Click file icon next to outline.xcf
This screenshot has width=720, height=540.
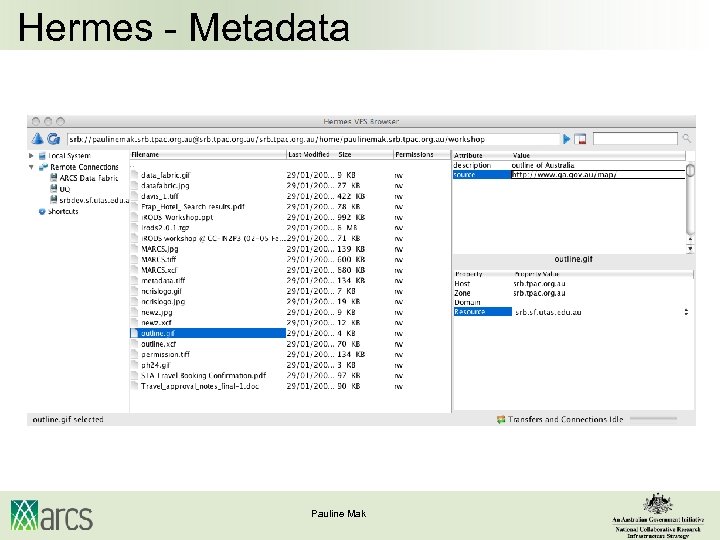coord(135,344)
